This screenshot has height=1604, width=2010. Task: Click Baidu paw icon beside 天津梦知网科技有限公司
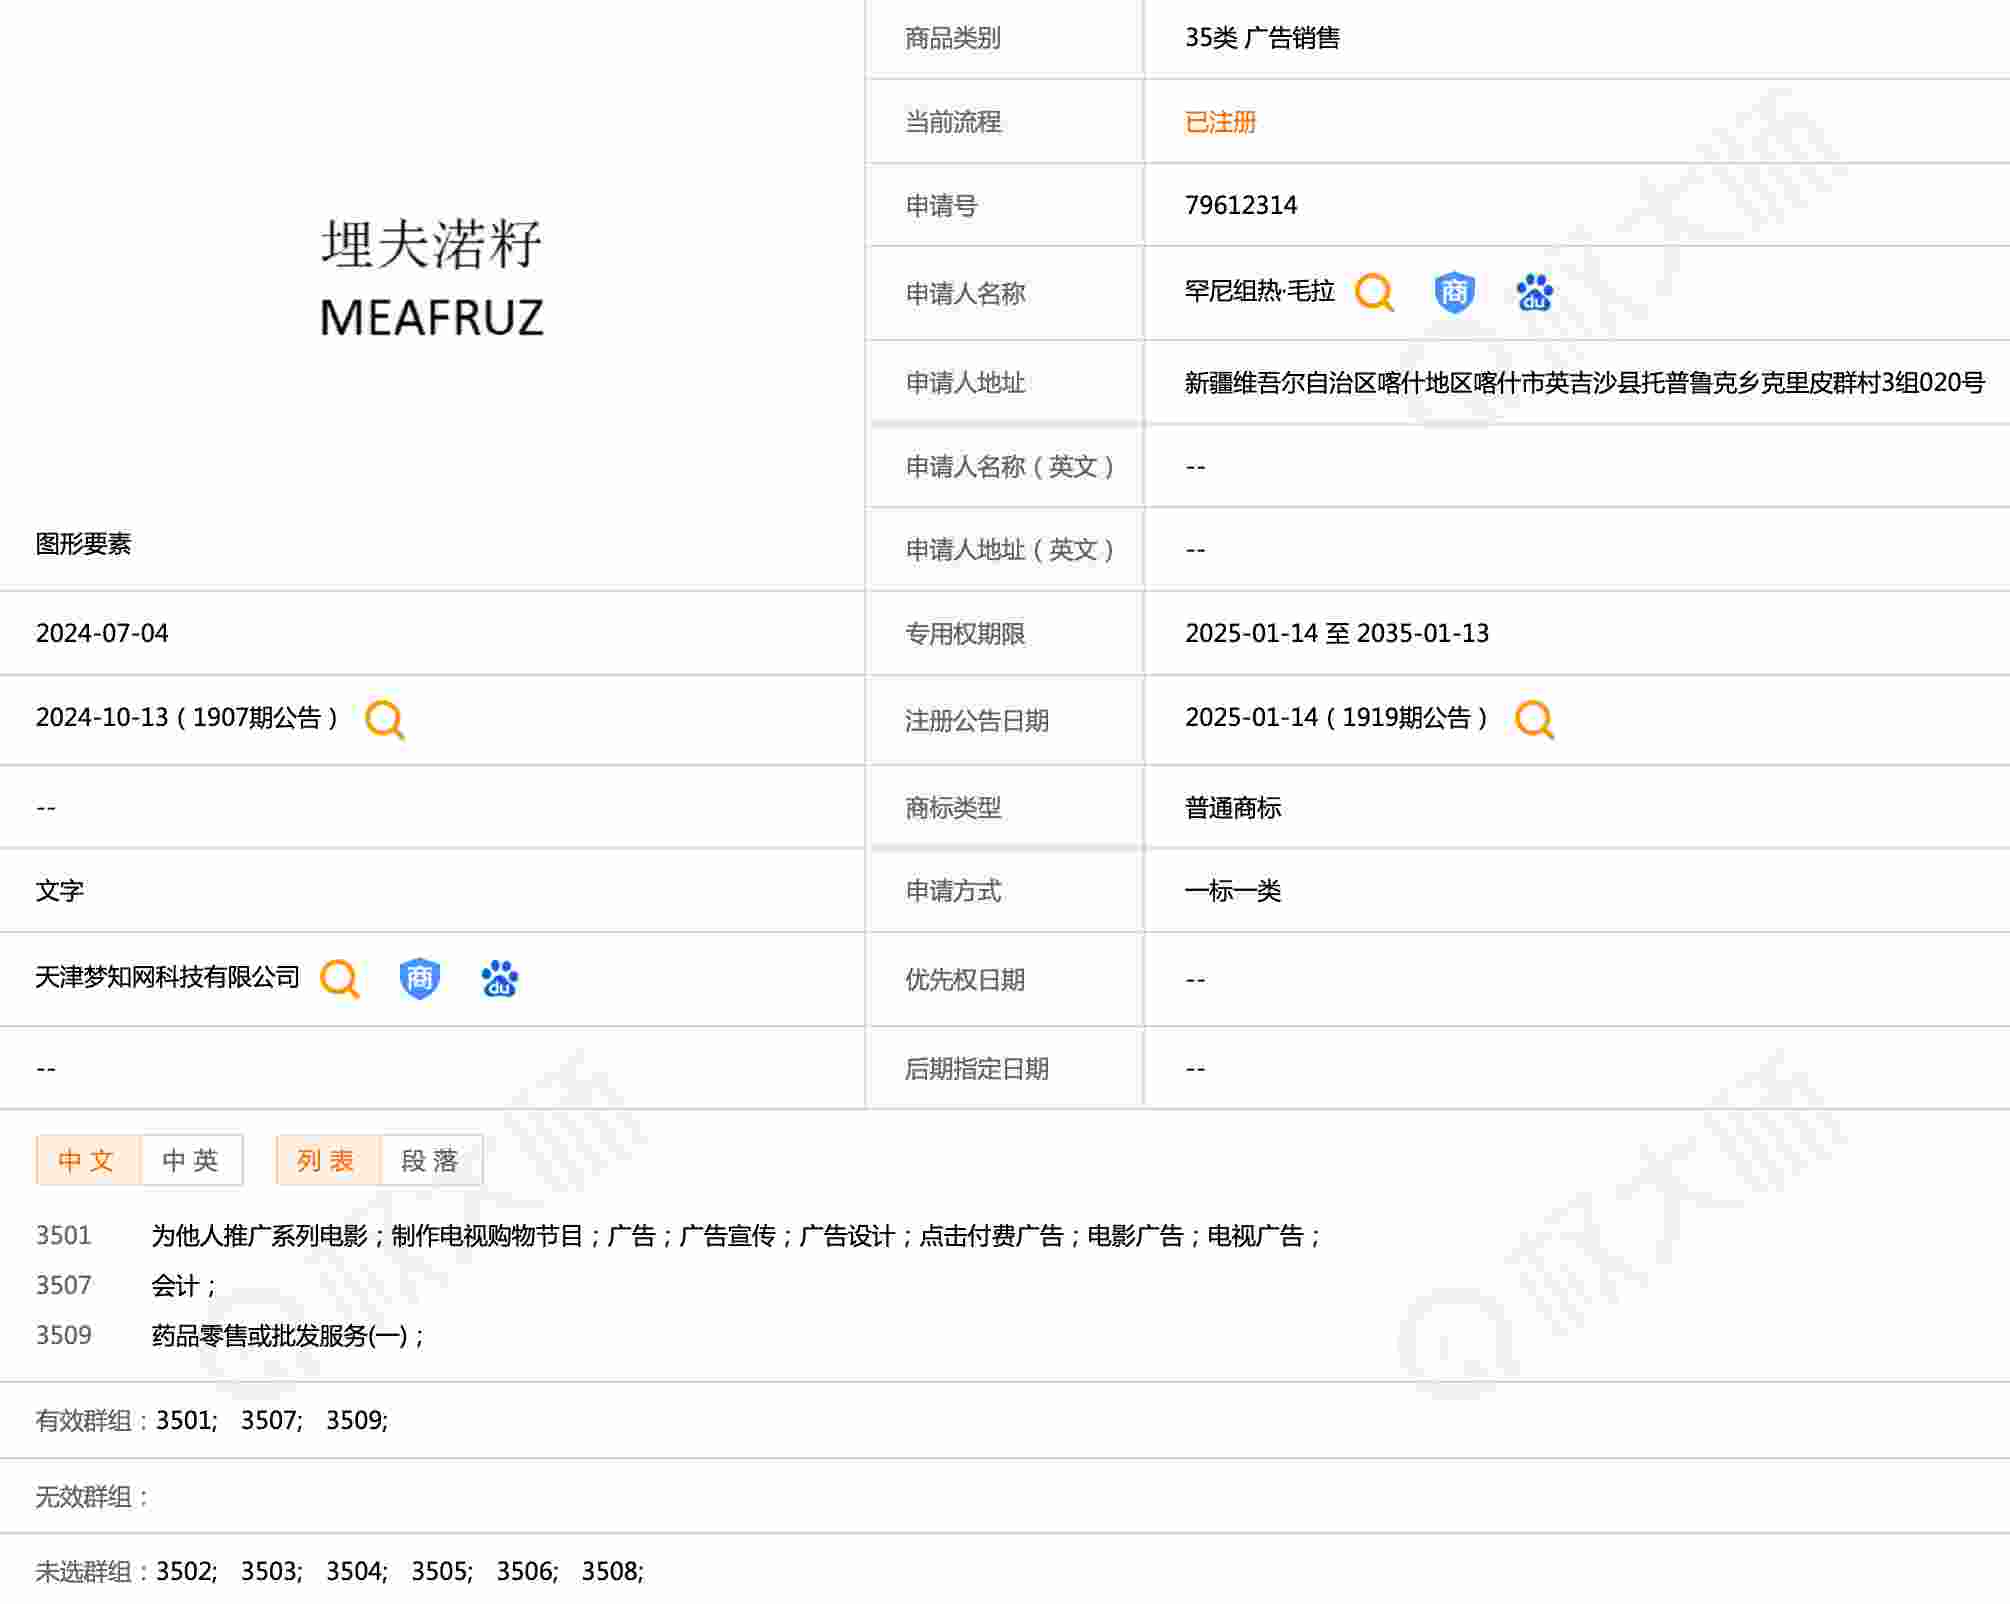499,978
